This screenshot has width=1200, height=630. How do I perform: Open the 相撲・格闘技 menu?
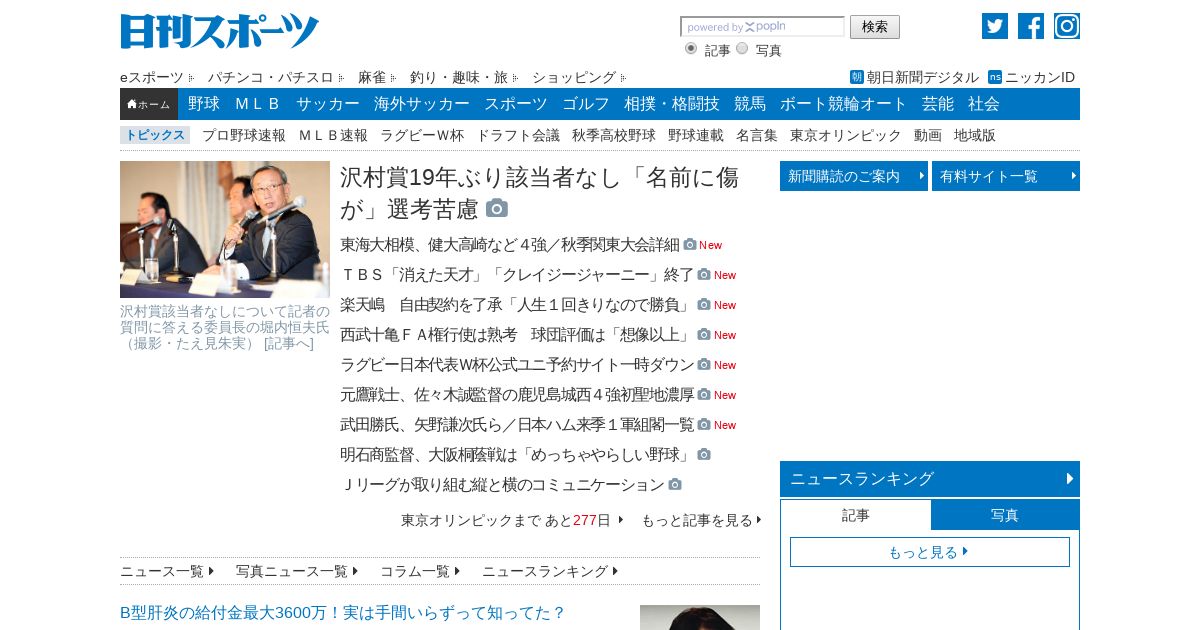click(x=672, y=104)
